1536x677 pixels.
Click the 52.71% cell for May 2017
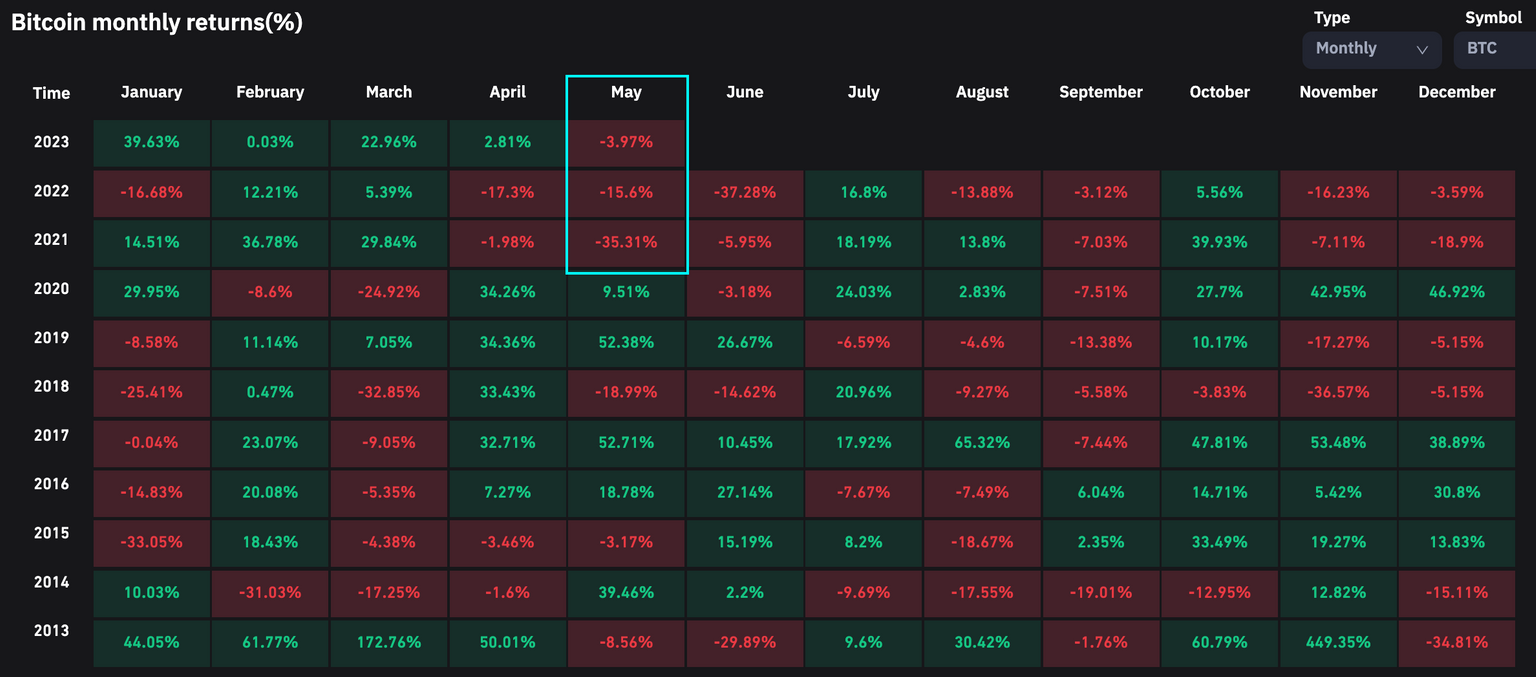[626, 443]
